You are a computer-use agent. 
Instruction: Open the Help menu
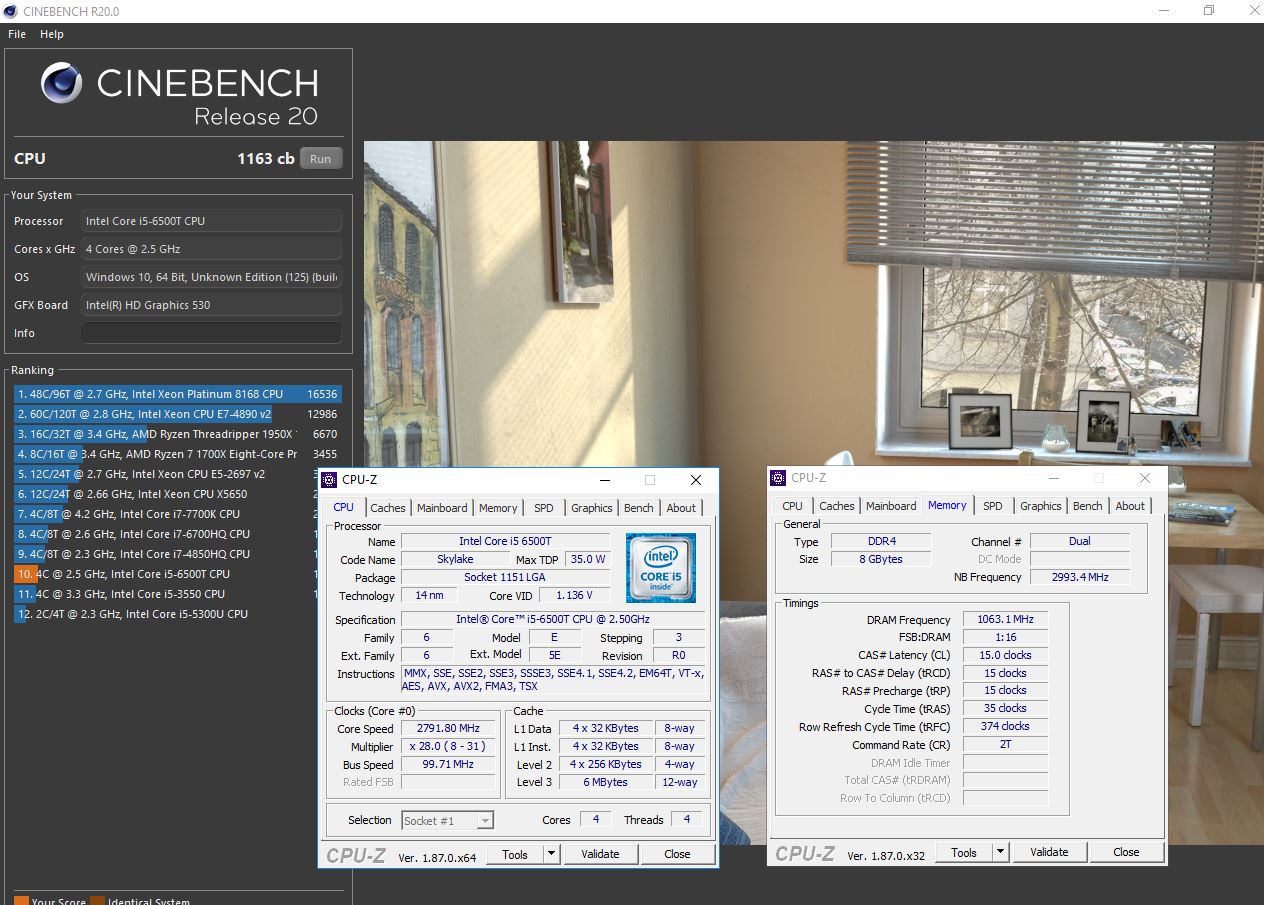(52, 34)
